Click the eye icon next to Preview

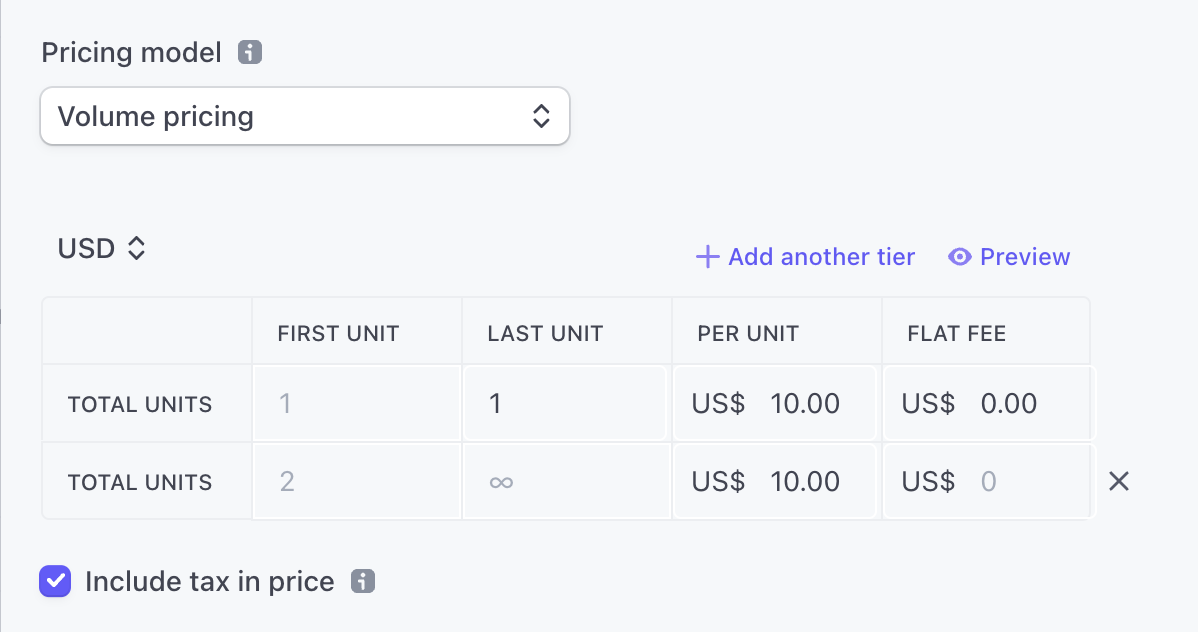(960, 257)
